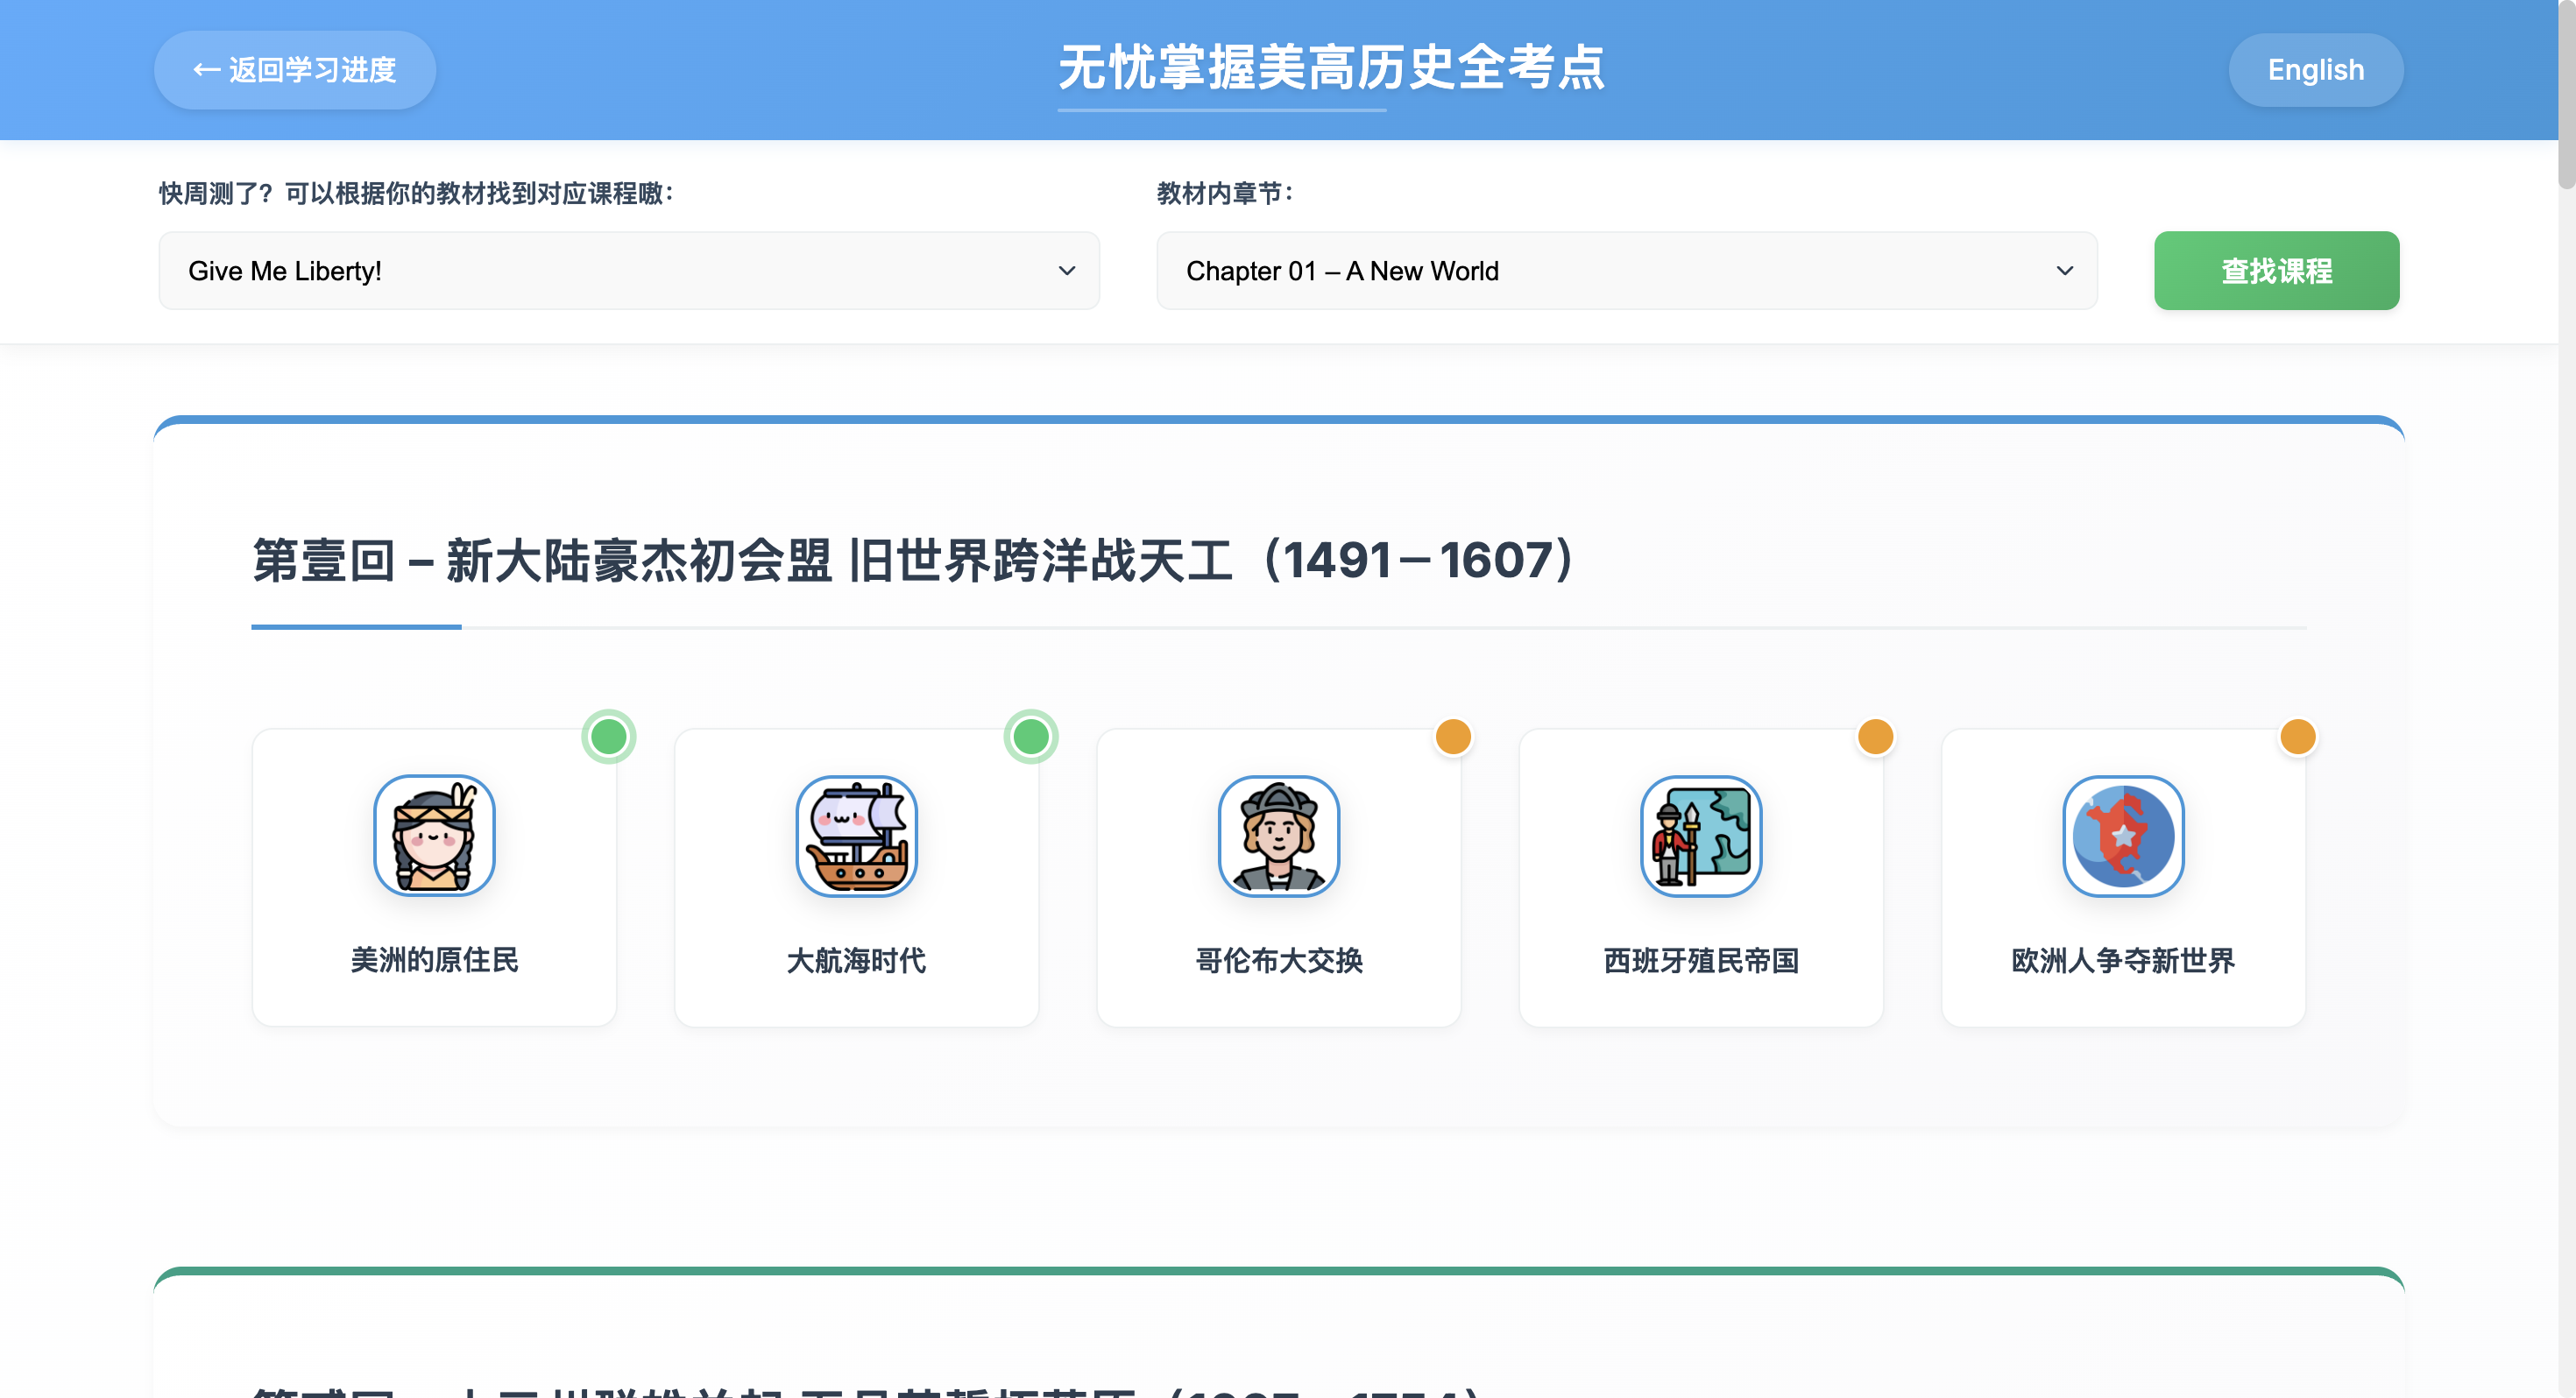Image resolution: width=2576 pixels, height=1398 pixels.
Task: Click the green status dot on 美洲的原住民
Action: (x=609, y=737)
